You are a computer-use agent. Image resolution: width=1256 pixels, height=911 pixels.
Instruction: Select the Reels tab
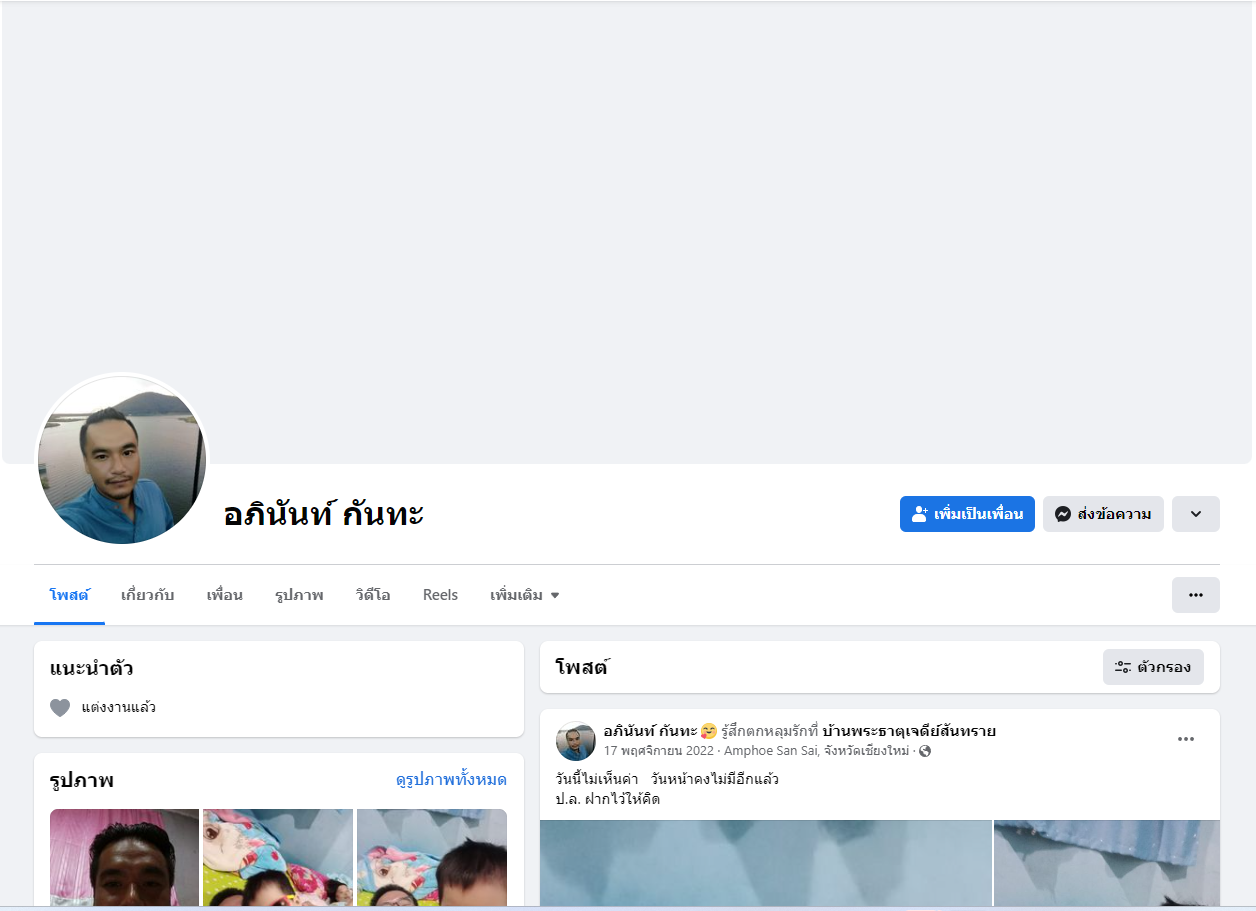point(440,595)
